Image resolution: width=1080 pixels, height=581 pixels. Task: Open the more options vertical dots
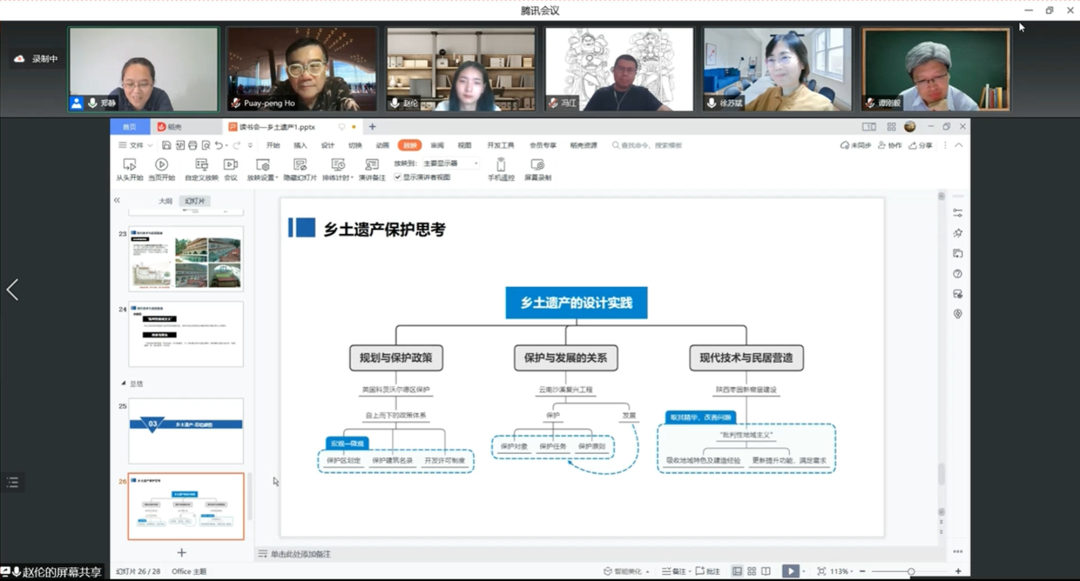[945, 145]
